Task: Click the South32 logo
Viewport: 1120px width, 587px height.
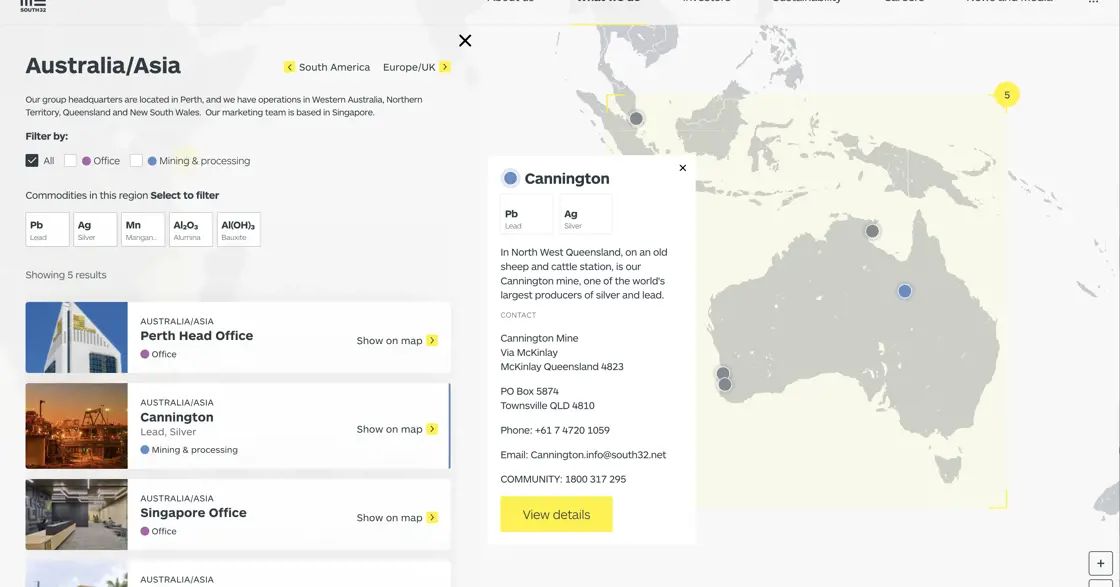Action: coord(33,5)
